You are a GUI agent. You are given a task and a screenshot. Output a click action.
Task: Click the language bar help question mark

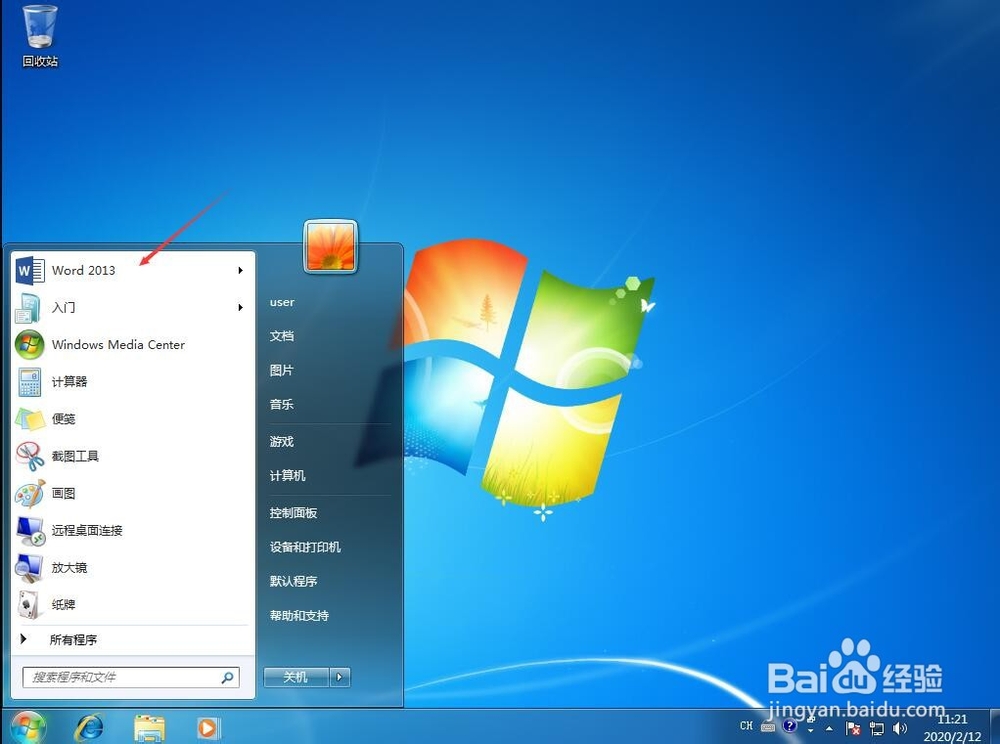coord(790,726)
